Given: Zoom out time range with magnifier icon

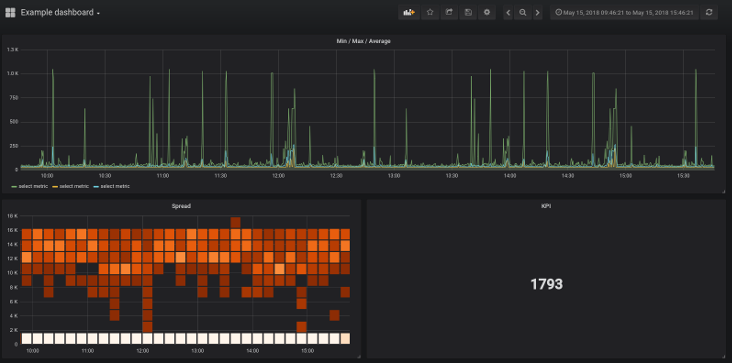Looking at the screenshot, I should click(x=523, y=13).
